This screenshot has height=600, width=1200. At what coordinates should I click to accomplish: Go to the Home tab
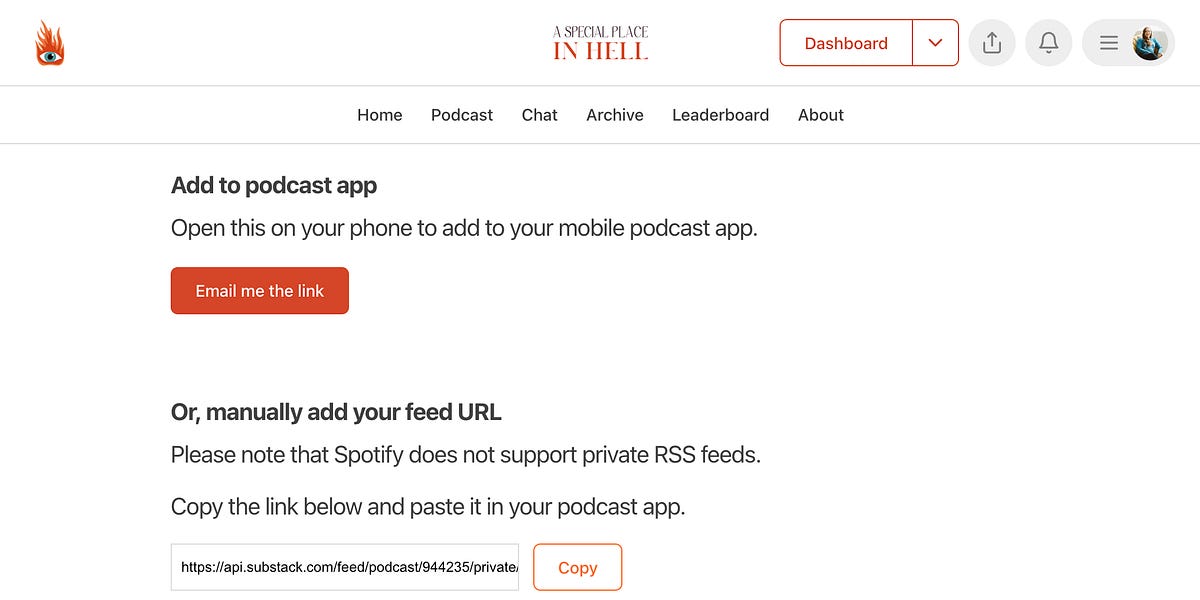(x=379, y=114)
